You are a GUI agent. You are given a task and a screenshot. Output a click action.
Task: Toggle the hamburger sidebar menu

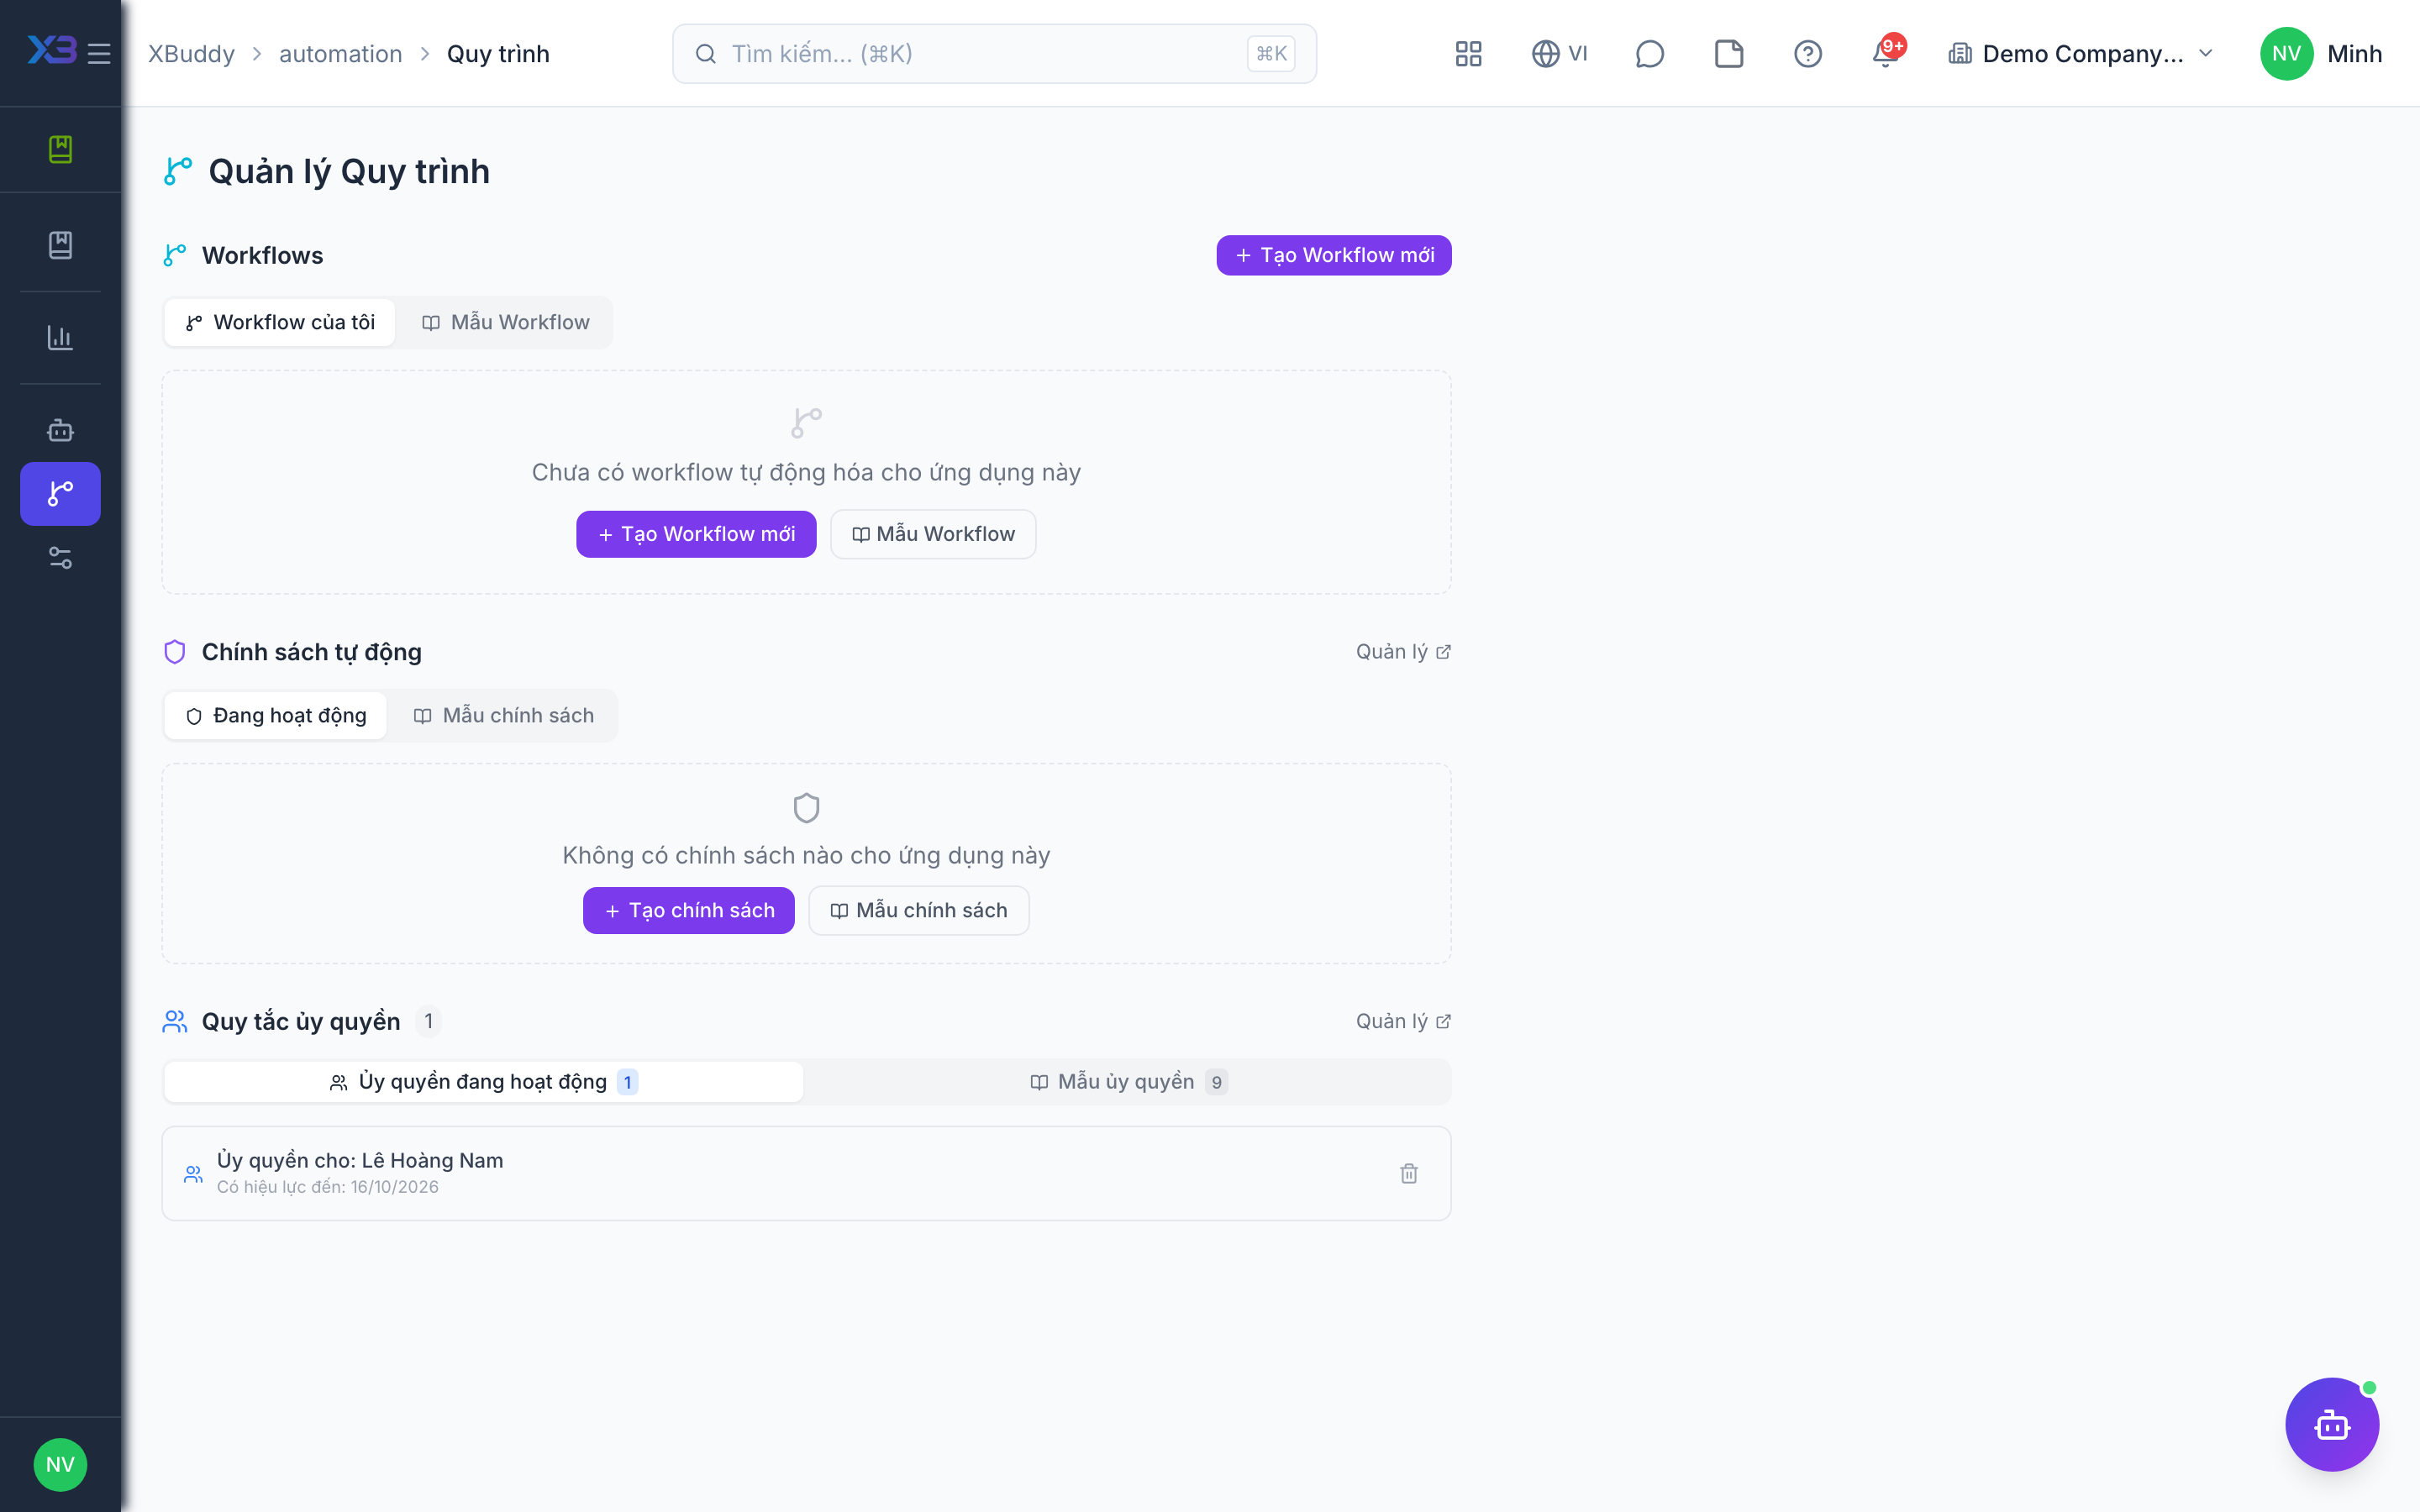coord(99,54)
